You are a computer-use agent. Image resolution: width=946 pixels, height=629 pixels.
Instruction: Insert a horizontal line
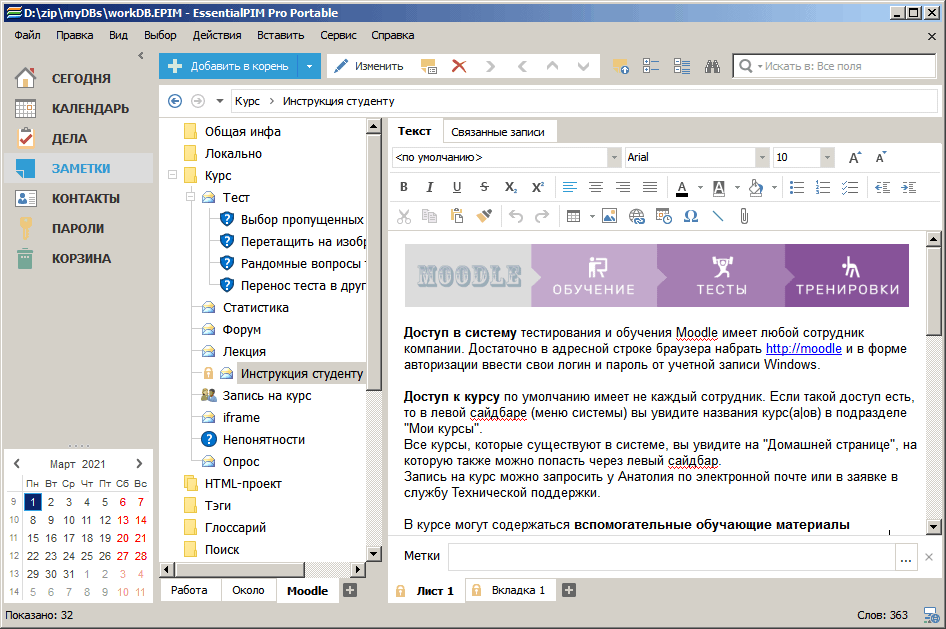pyautogui.click(x=717, y=216)
